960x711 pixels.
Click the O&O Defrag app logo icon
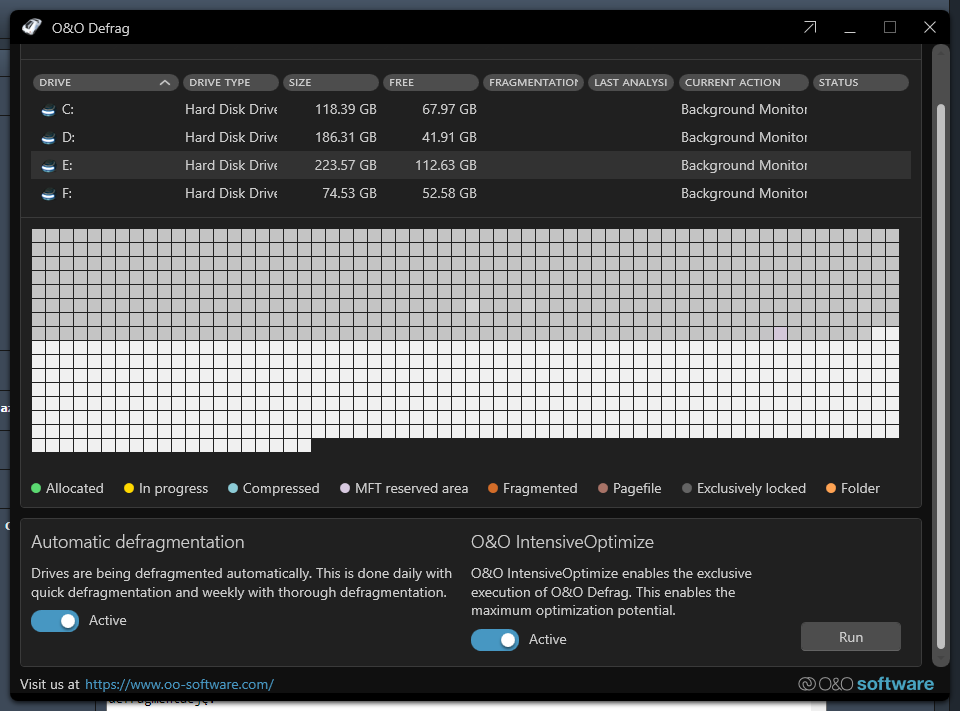click(32, 28)
